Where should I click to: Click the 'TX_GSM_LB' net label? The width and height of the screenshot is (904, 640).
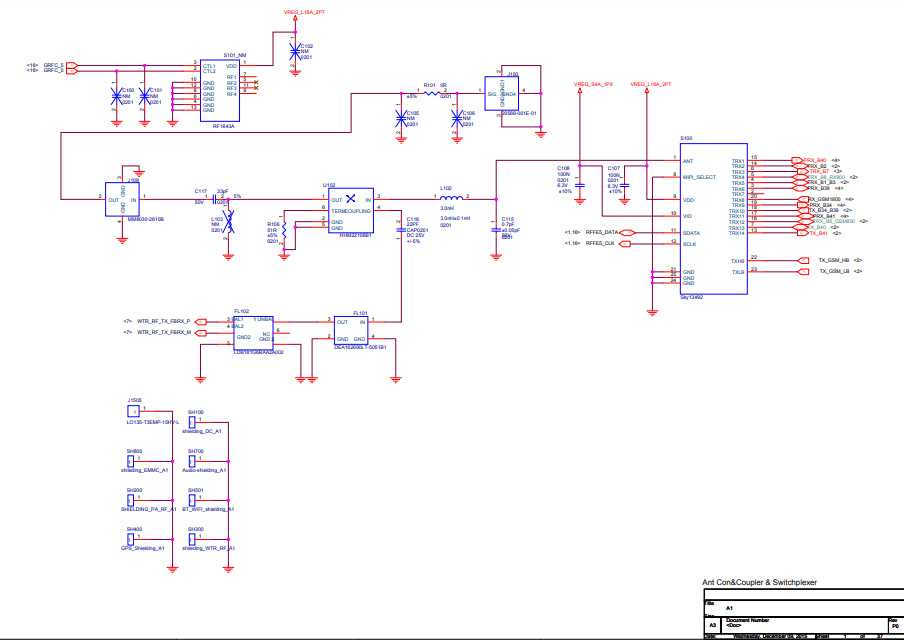pos(834,272)
